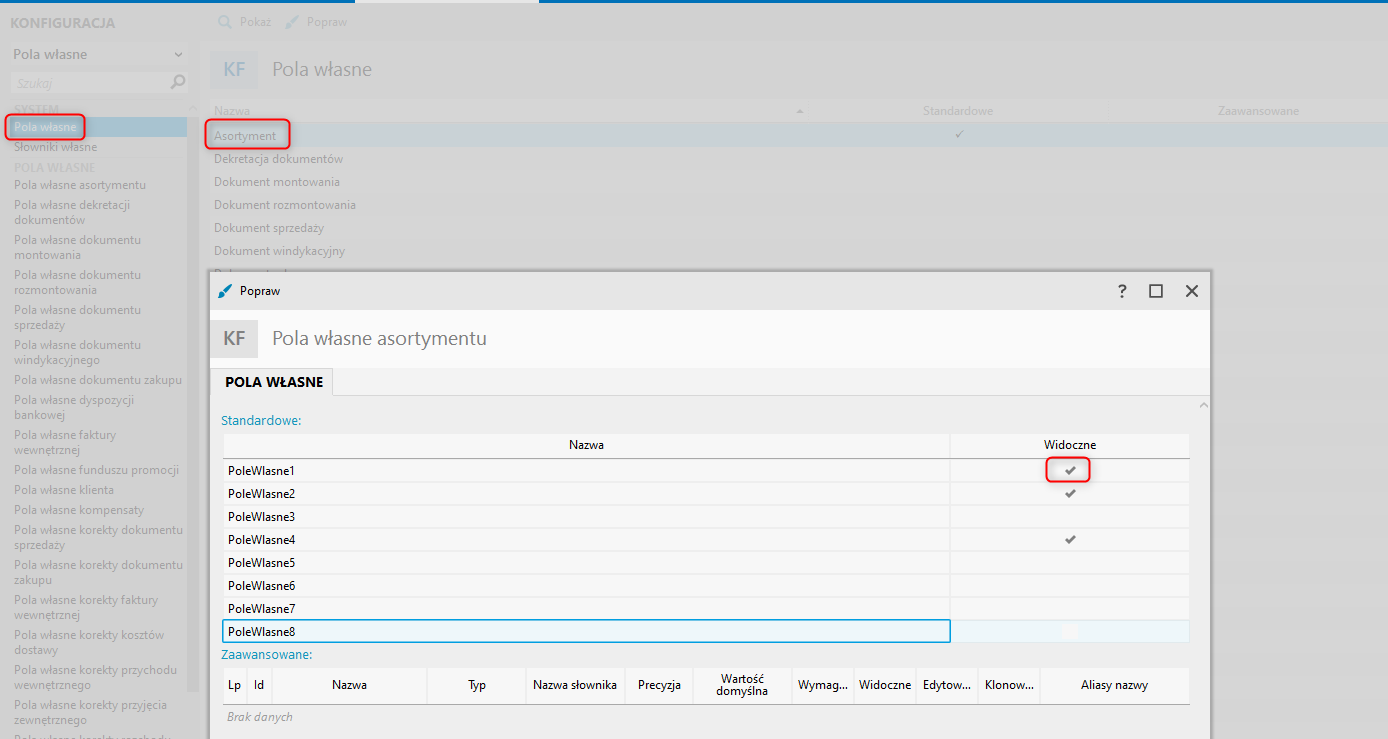Open Słowniki własne in the sidebar
The width and height of the screenshot is (1388, 739).
[x=56, y=147]
